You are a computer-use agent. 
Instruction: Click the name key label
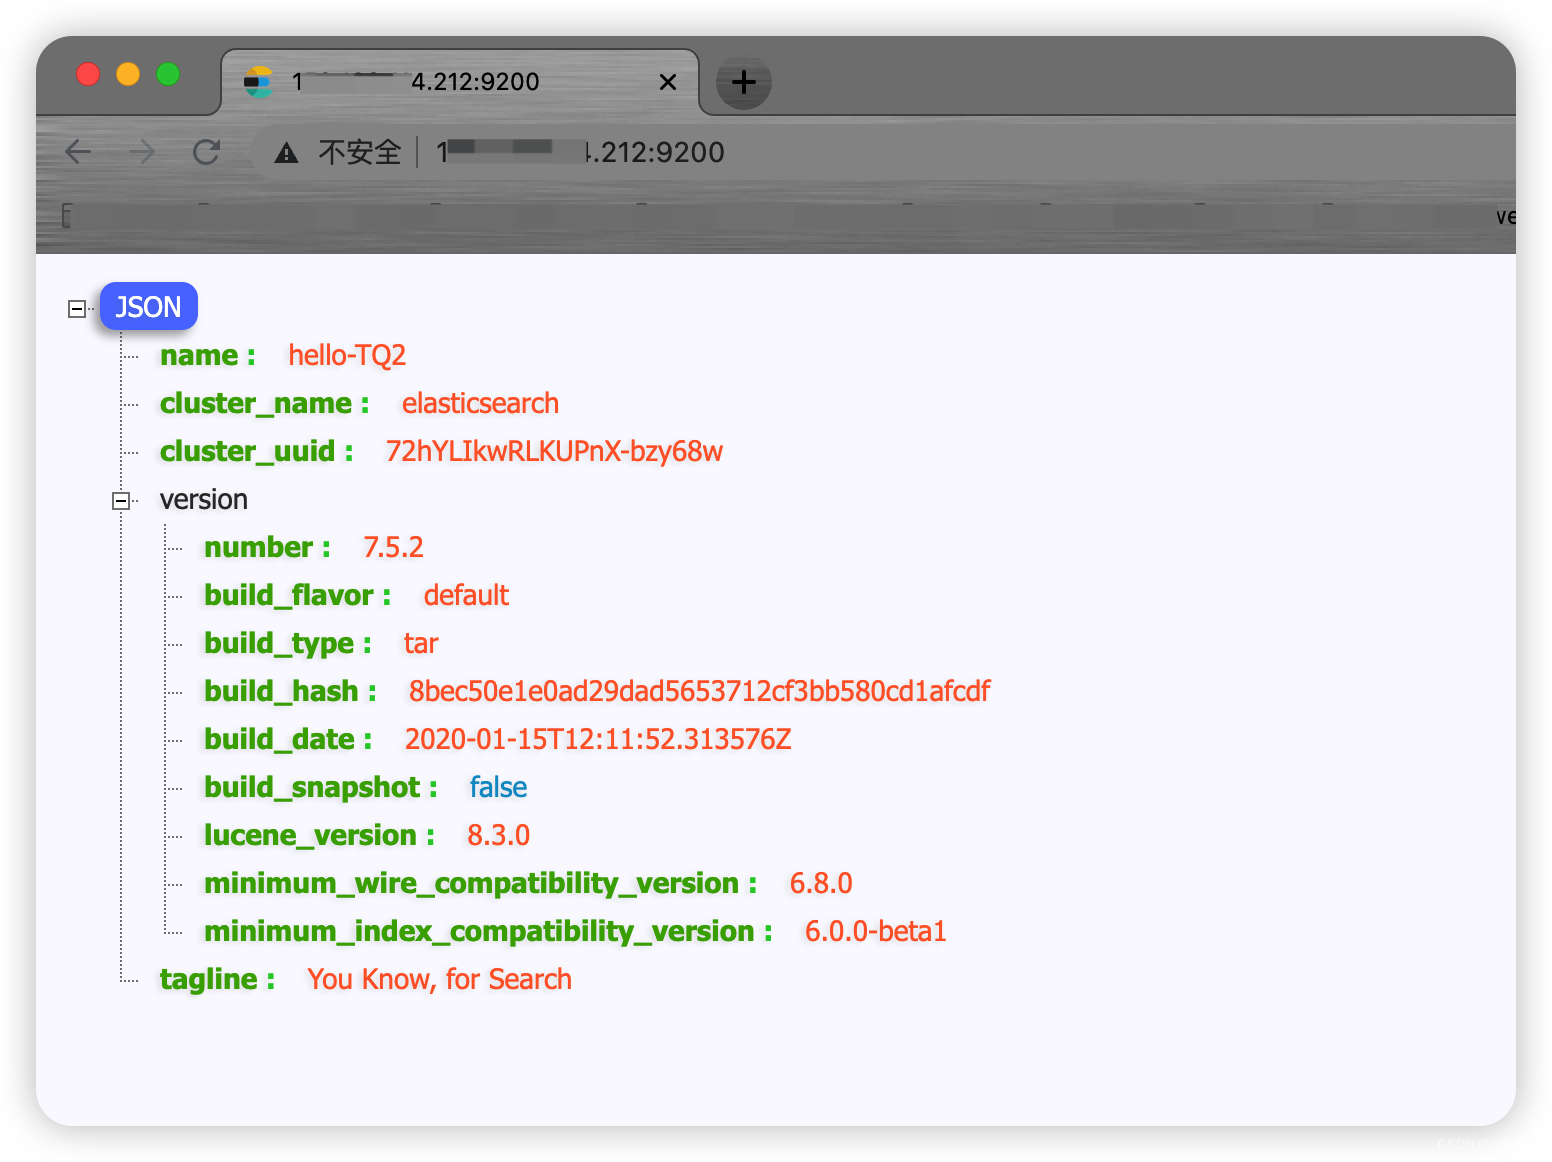pyautogui.click(x=207, y=355)
